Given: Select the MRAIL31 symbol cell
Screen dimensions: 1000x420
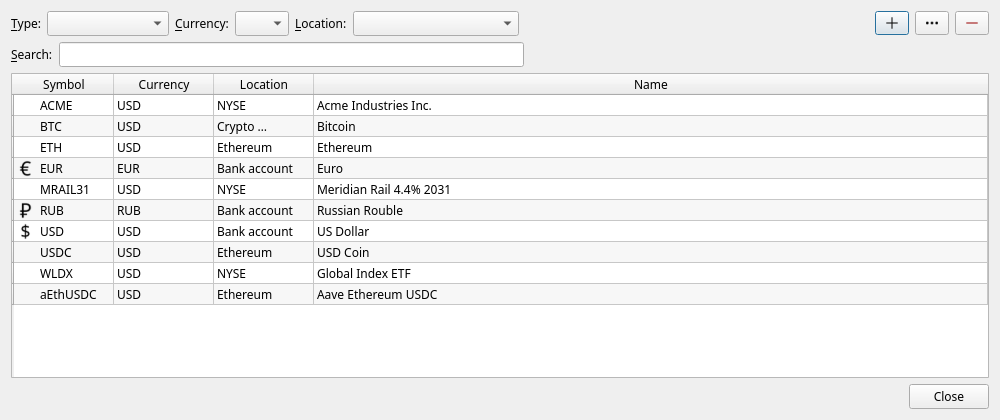Looking at the screenshot, I should coord(63,190).
